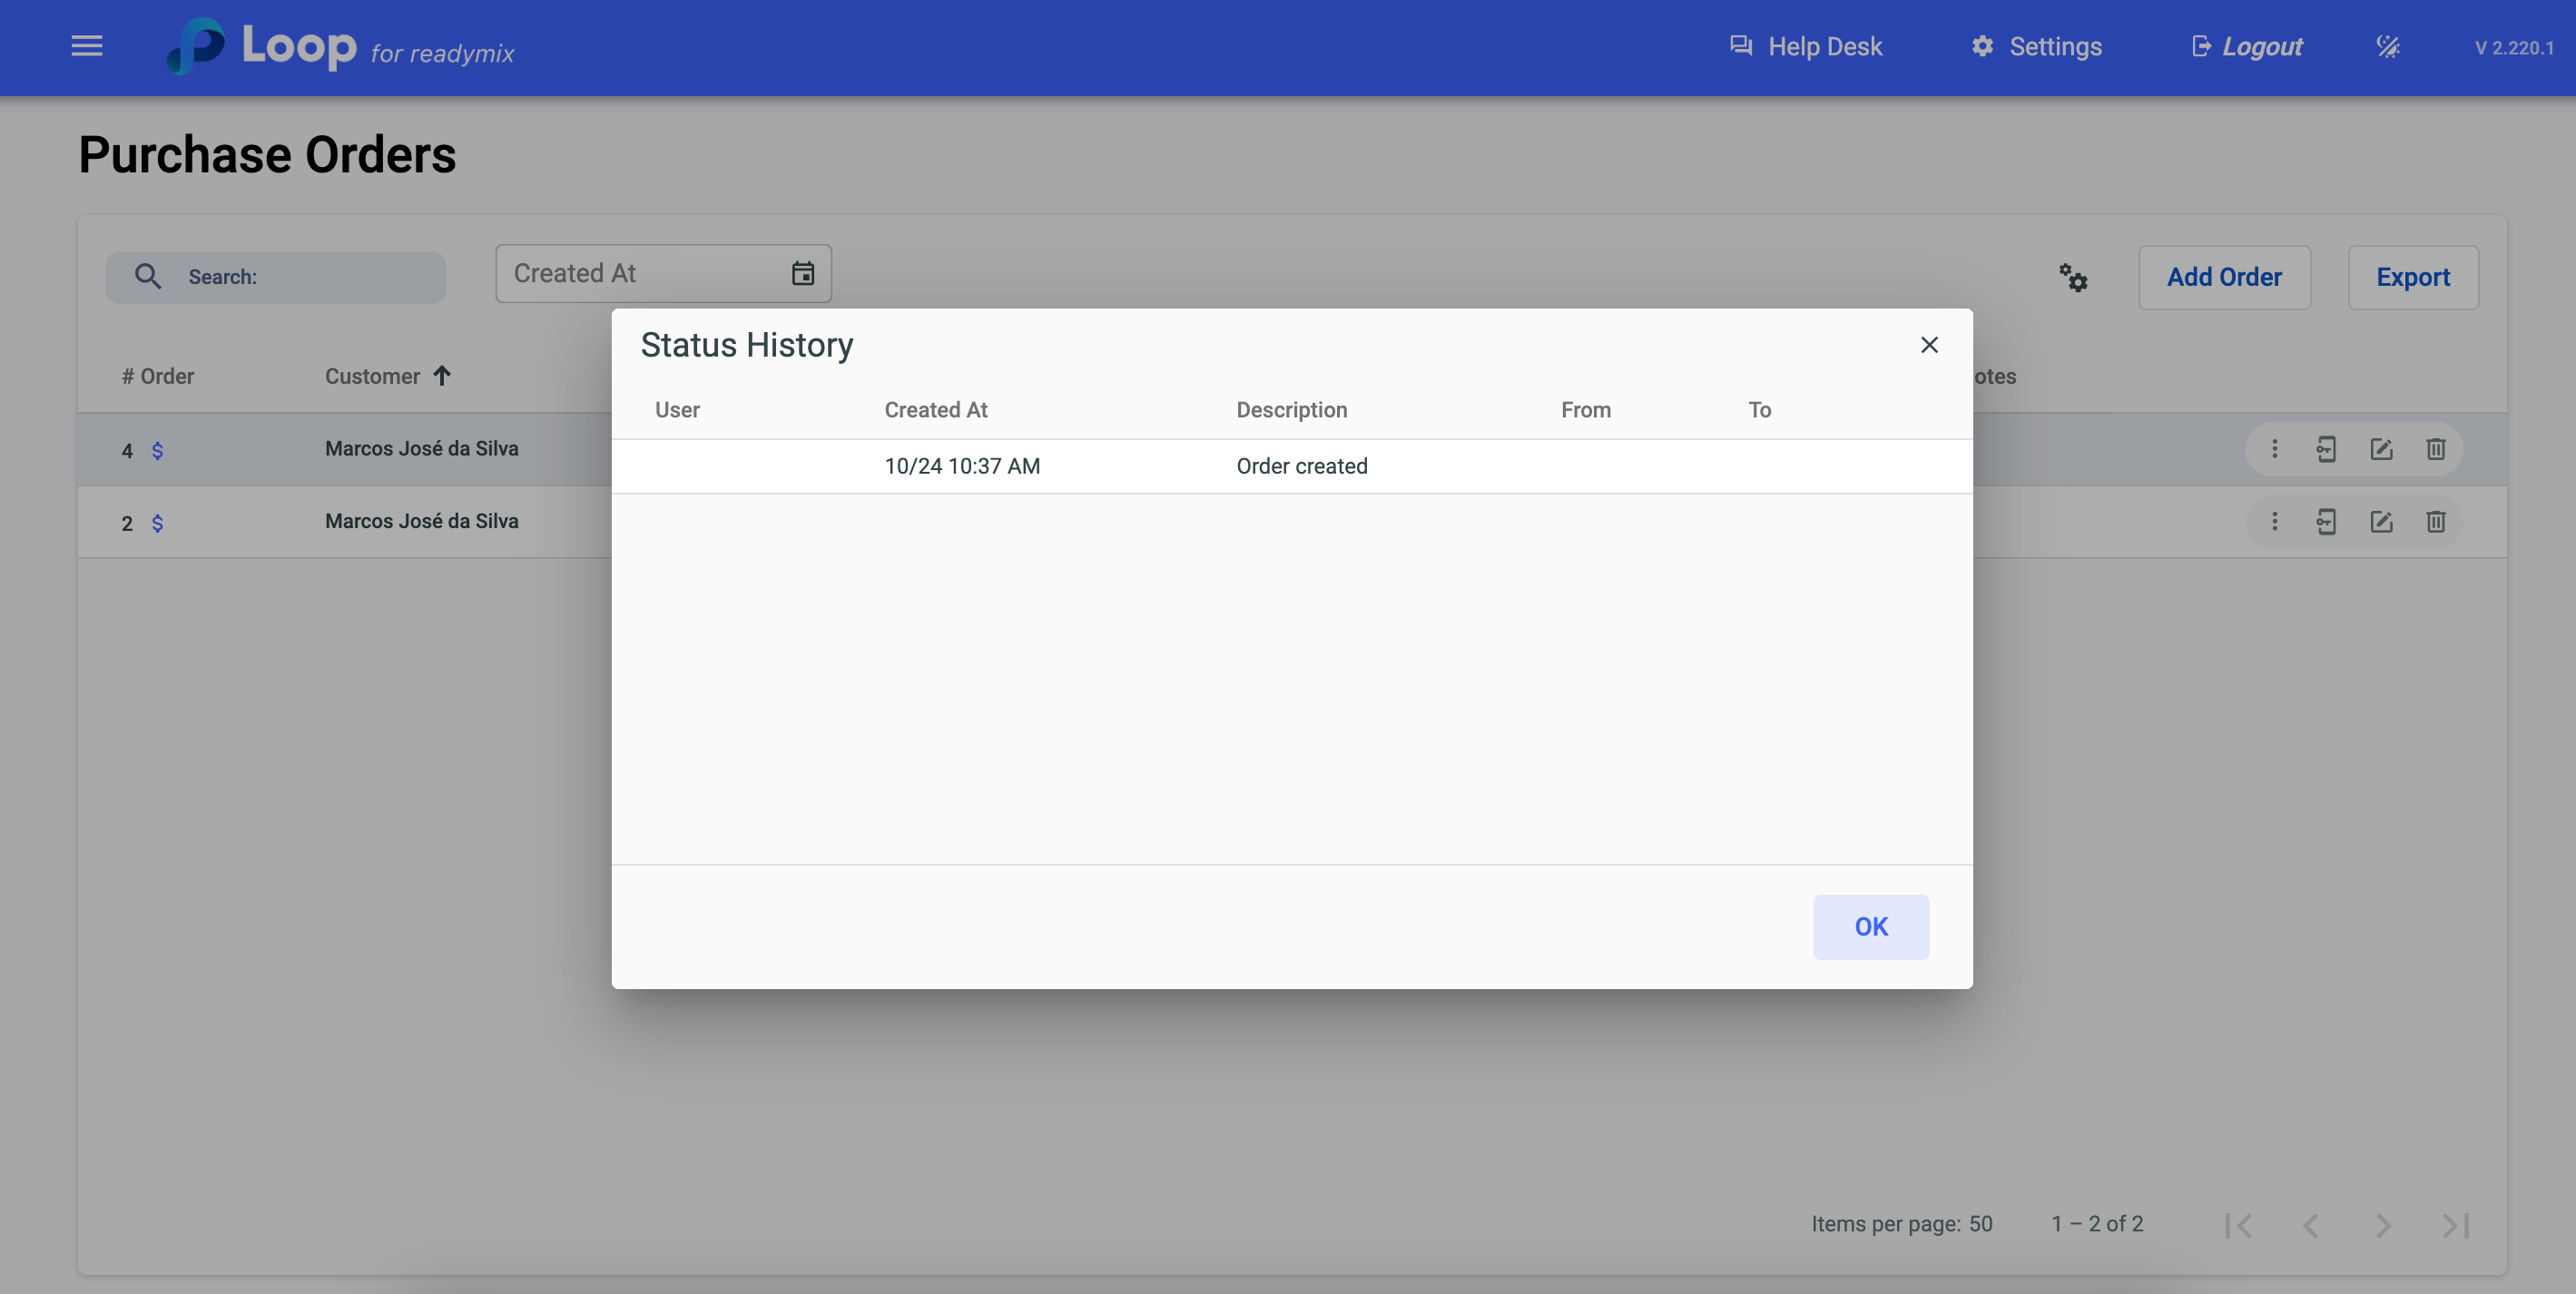Go to next page arrow

[2383, 1225]
